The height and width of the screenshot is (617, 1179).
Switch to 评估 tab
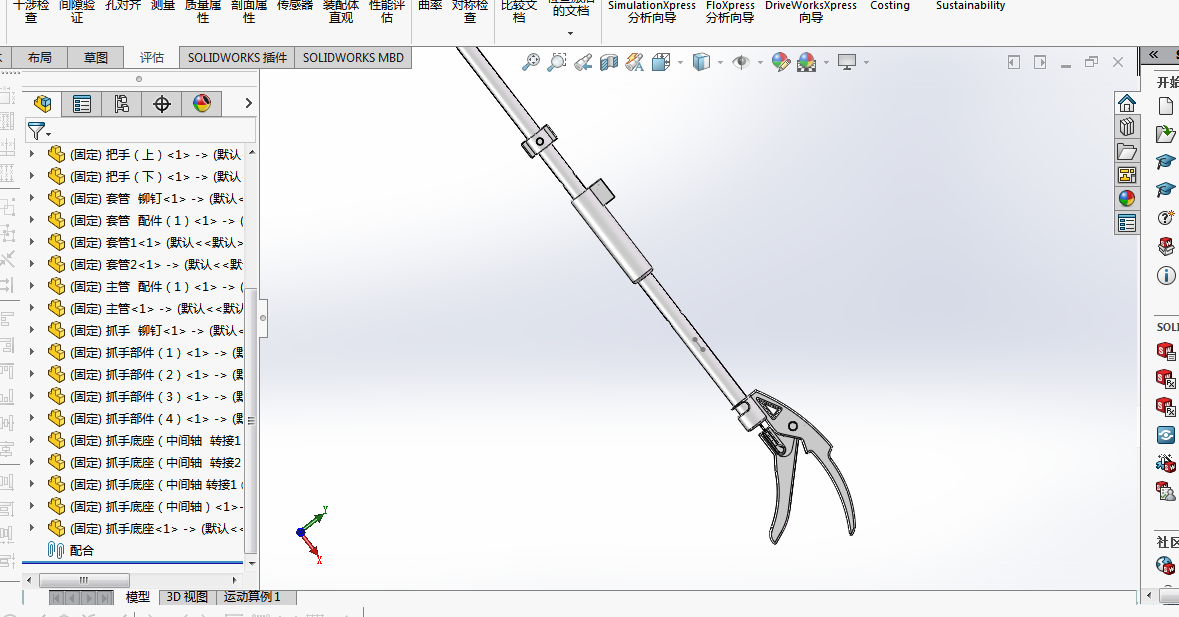(151, 57)
